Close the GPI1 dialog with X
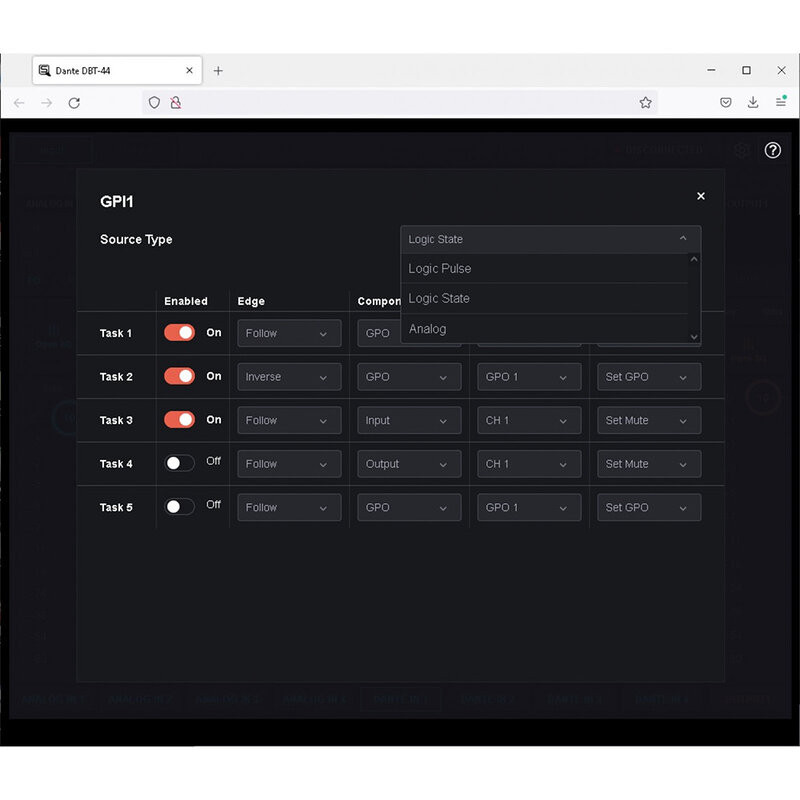 pyautogui.click(x=700, y=196)
